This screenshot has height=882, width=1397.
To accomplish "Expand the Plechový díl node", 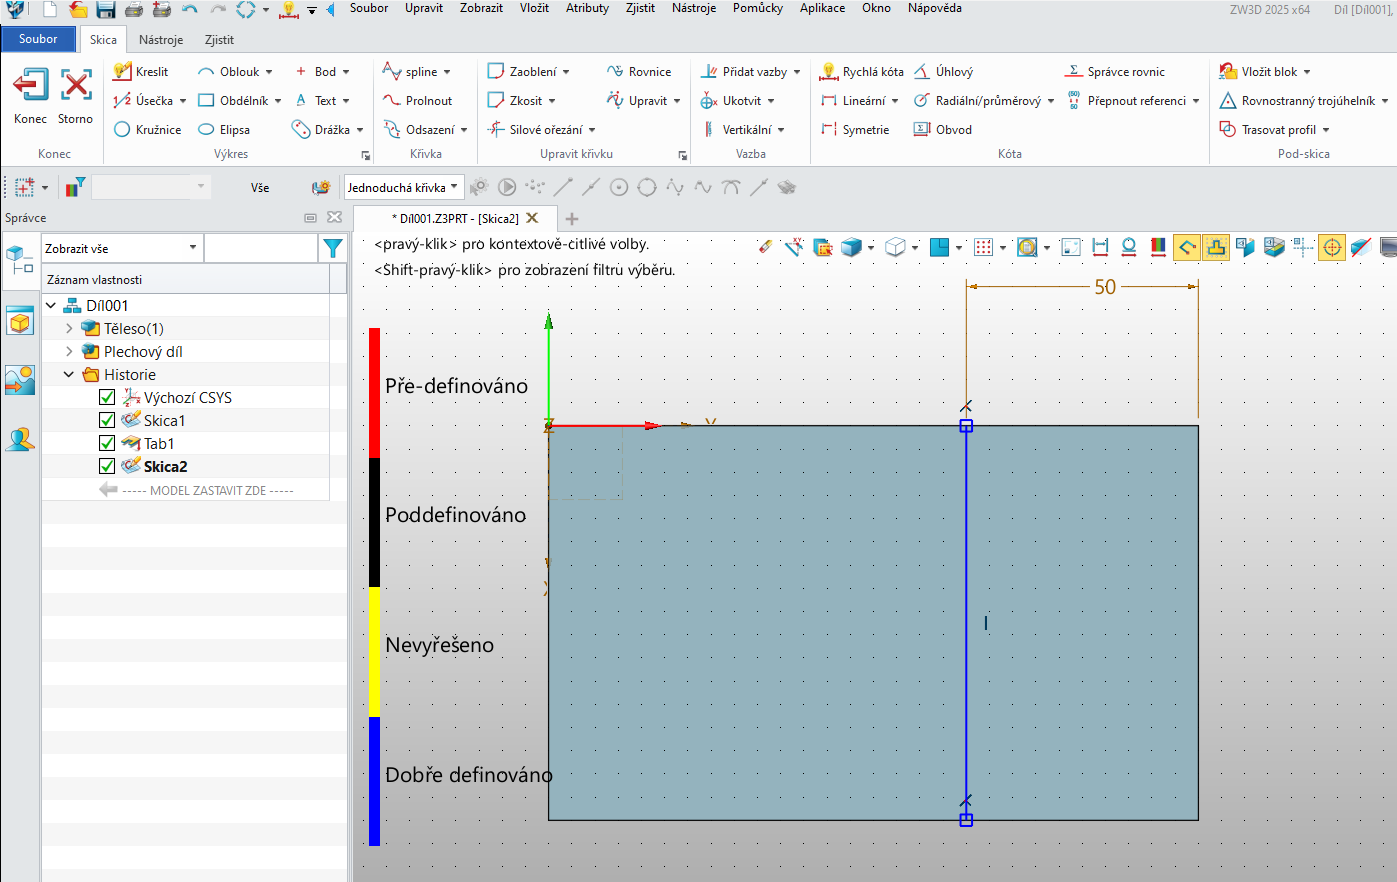I will [69, 352].
